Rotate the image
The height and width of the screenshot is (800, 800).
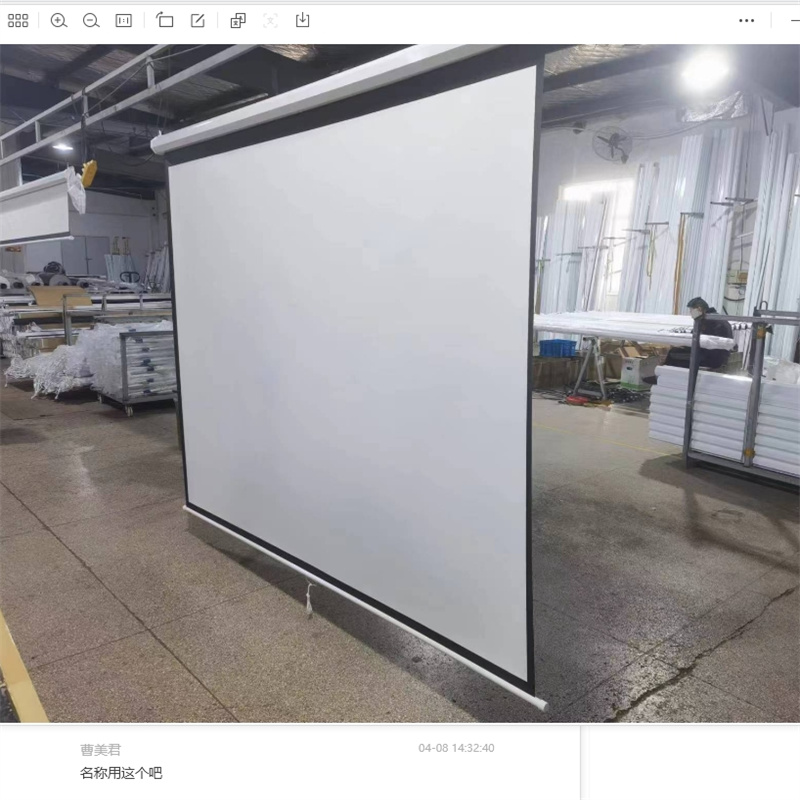tap(164, 20)
